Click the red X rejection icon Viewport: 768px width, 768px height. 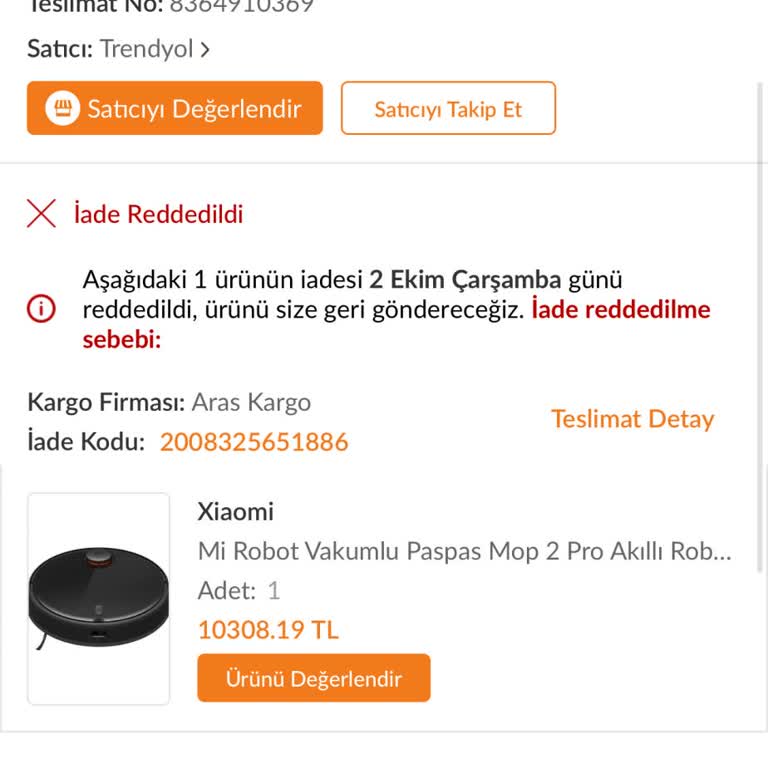click(x=41, y=213)
